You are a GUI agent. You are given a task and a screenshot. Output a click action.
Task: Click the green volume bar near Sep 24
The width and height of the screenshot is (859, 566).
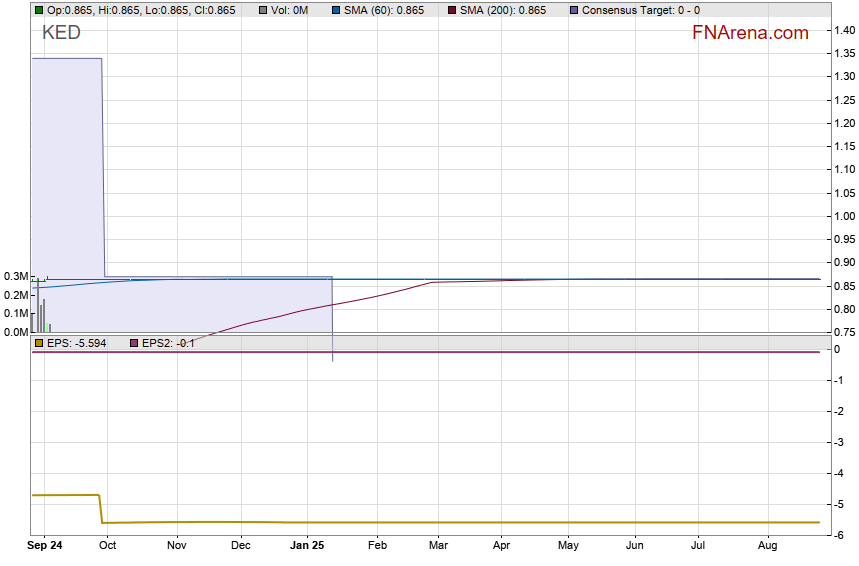click(49, 327)
